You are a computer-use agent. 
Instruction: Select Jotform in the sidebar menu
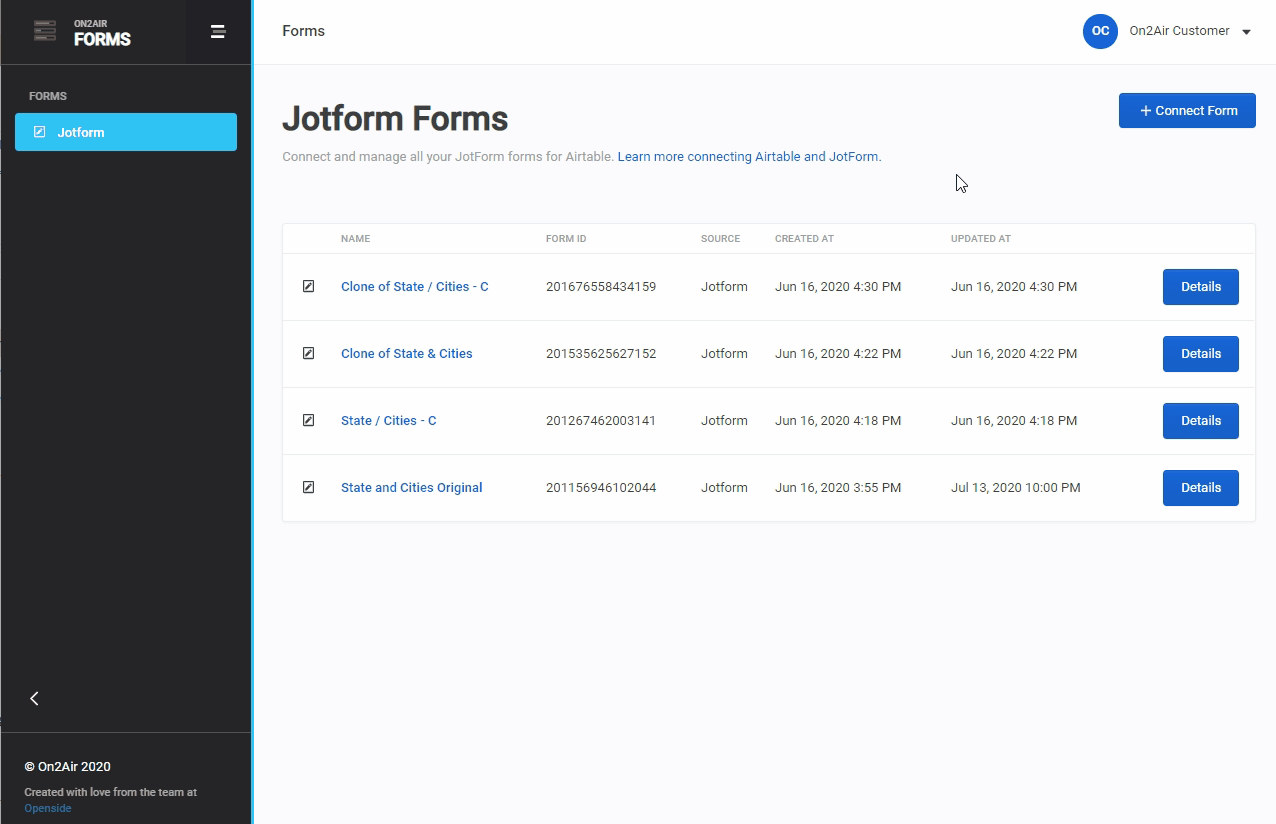125,132
